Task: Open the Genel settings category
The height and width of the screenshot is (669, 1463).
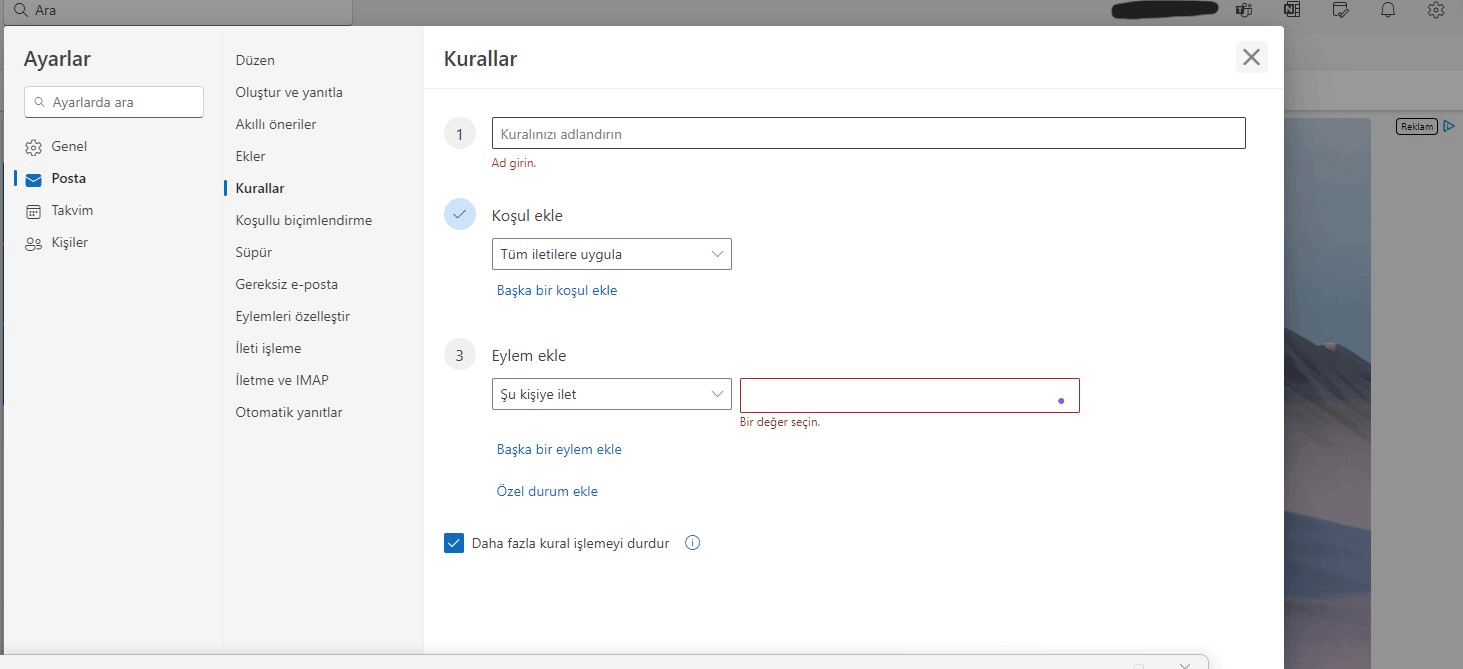Action: 69,146
